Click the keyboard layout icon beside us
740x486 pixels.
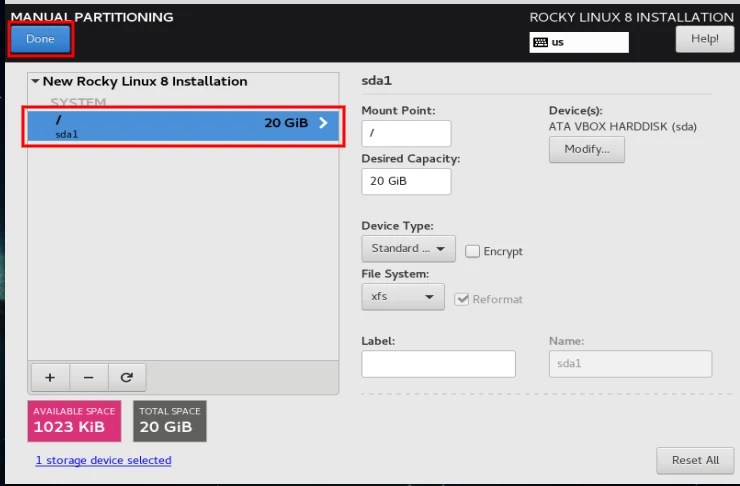(x=540, y=42)
